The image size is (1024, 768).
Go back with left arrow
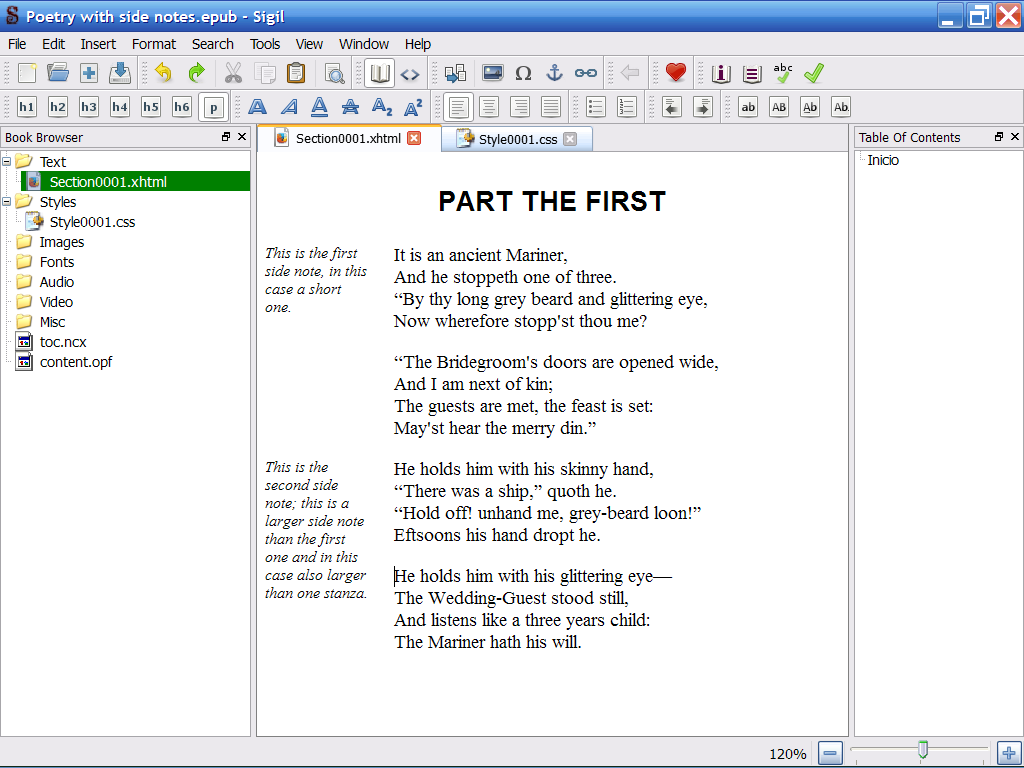(x=630, y=73)
